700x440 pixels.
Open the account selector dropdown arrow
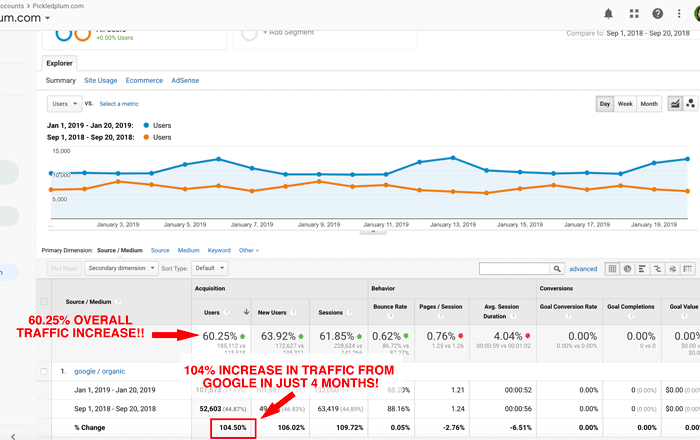pyautogui.click(x=47, y=18)
